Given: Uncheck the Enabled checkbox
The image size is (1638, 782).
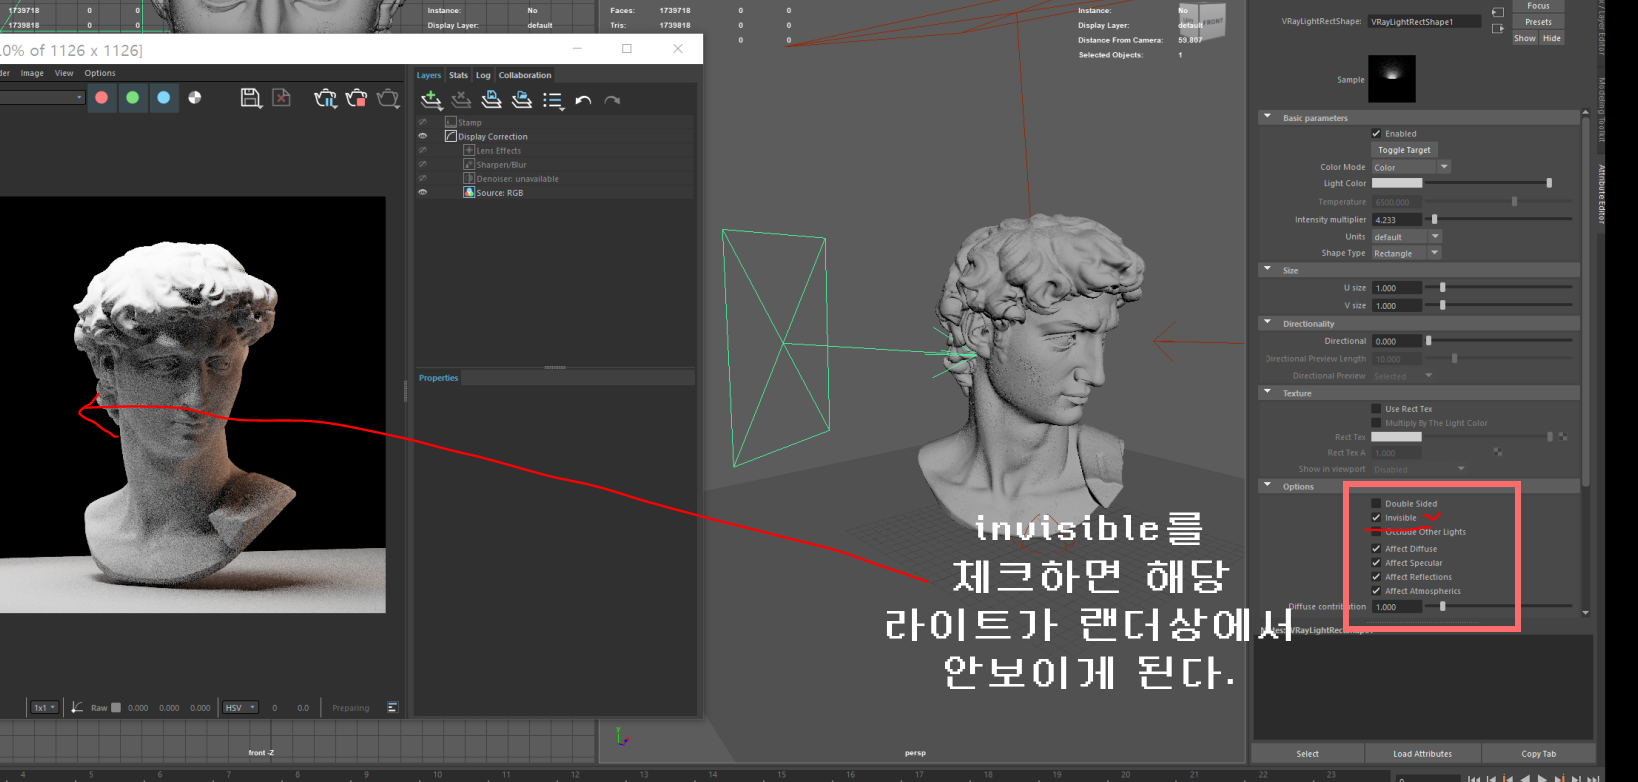Looking at the screenshot, I should [x=1376, y=133].
